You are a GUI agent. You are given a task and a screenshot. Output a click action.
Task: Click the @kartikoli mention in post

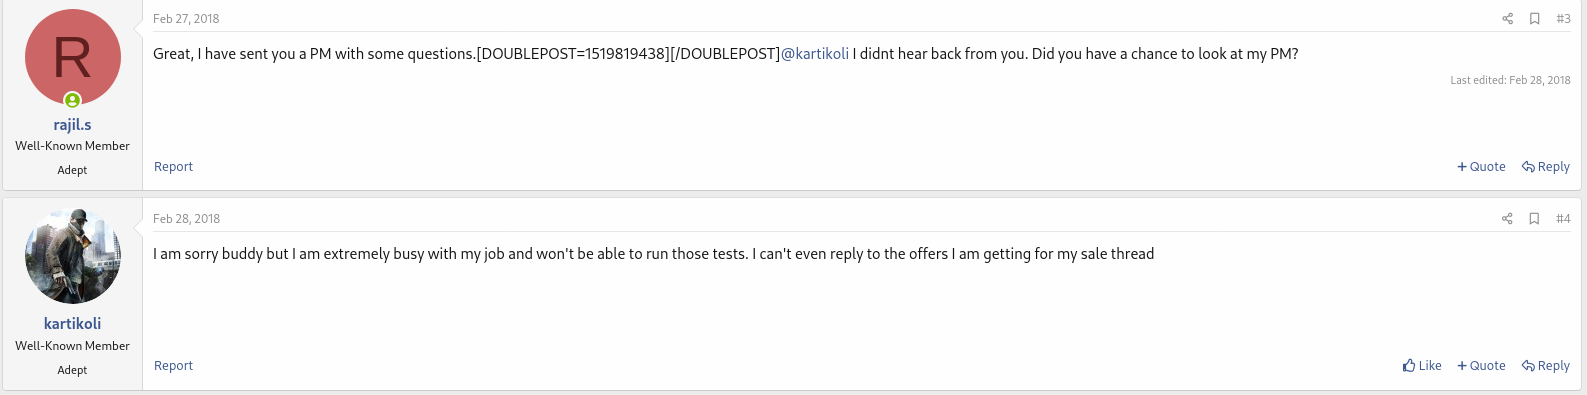click(x=815, y=54)
